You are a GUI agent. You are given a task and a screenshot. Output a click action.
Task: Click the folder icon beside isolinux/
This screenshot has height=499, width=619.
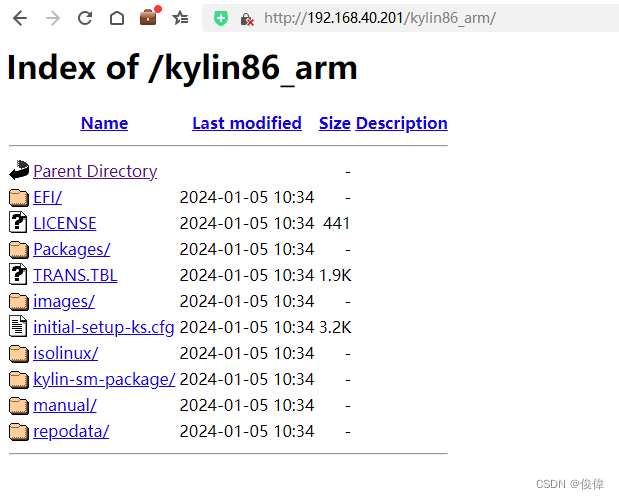point(19,354)
